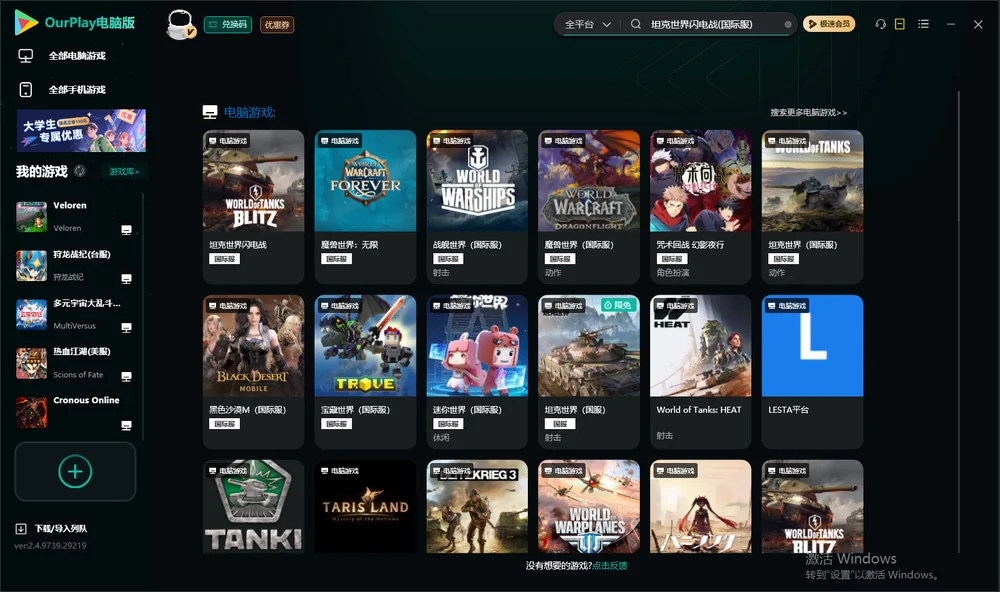Open 坦克世界 (国际服) game card
1000x592 pixels.
point(812,207)
